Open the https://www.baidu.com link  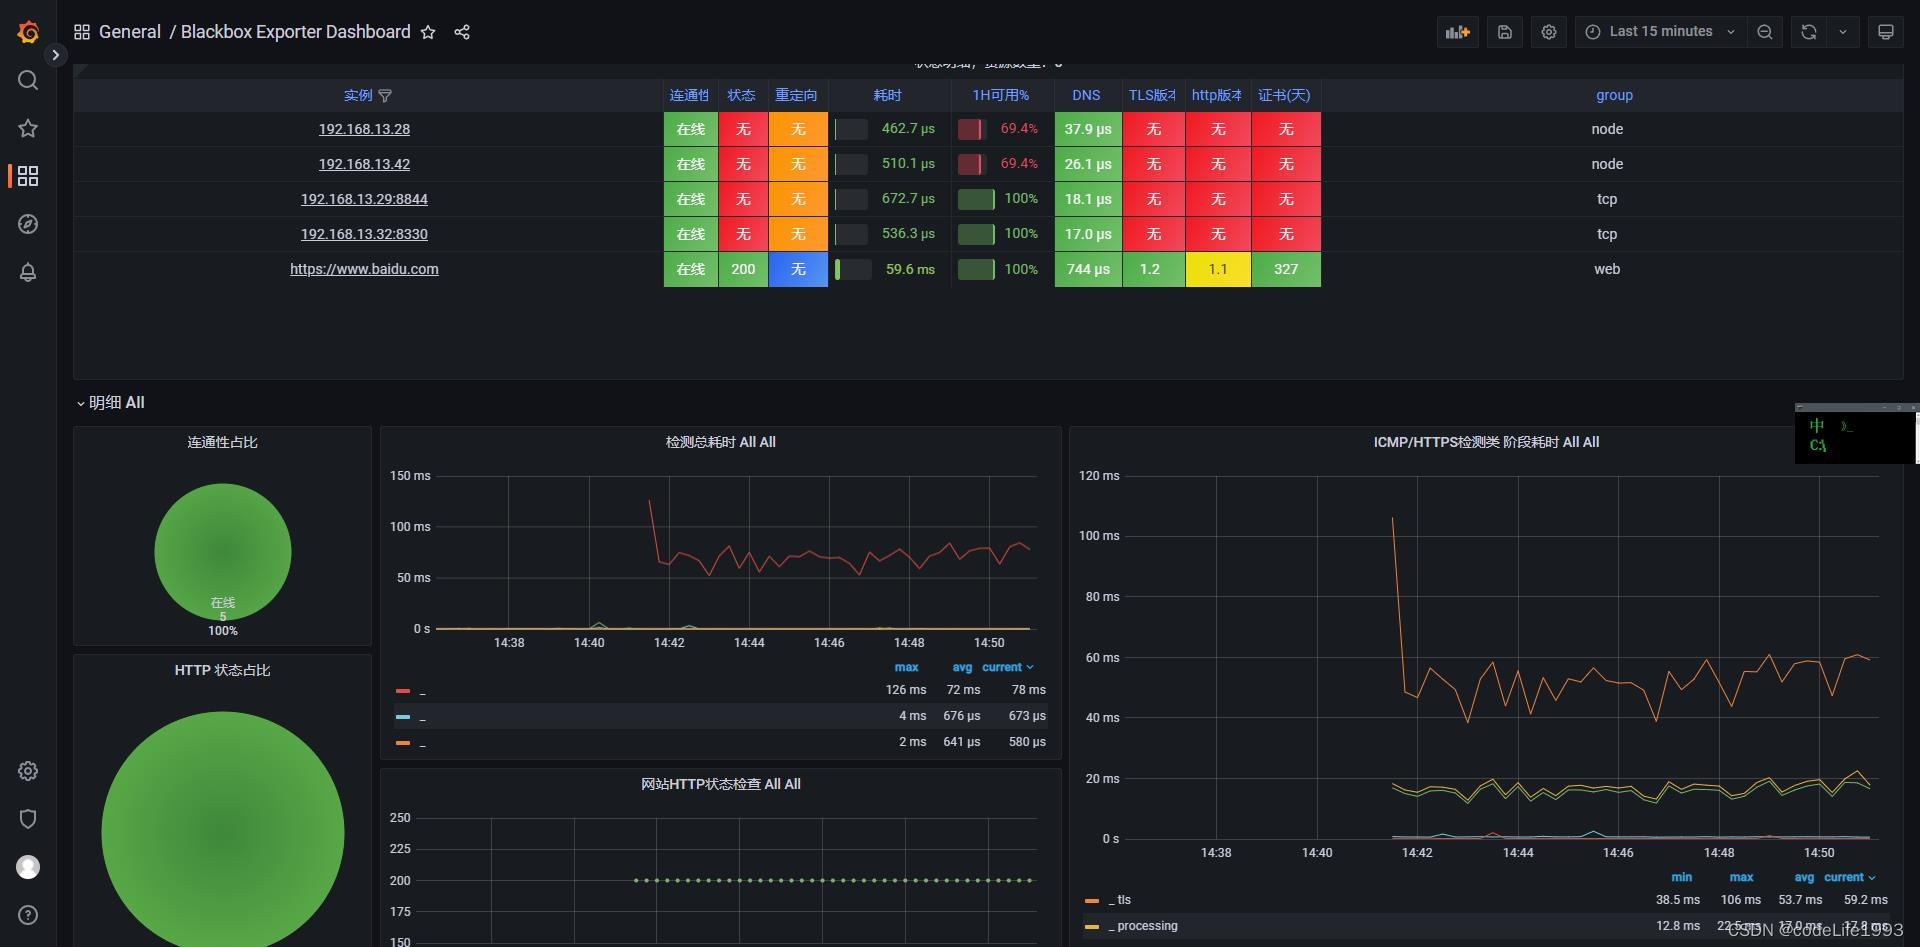[364, 269]
